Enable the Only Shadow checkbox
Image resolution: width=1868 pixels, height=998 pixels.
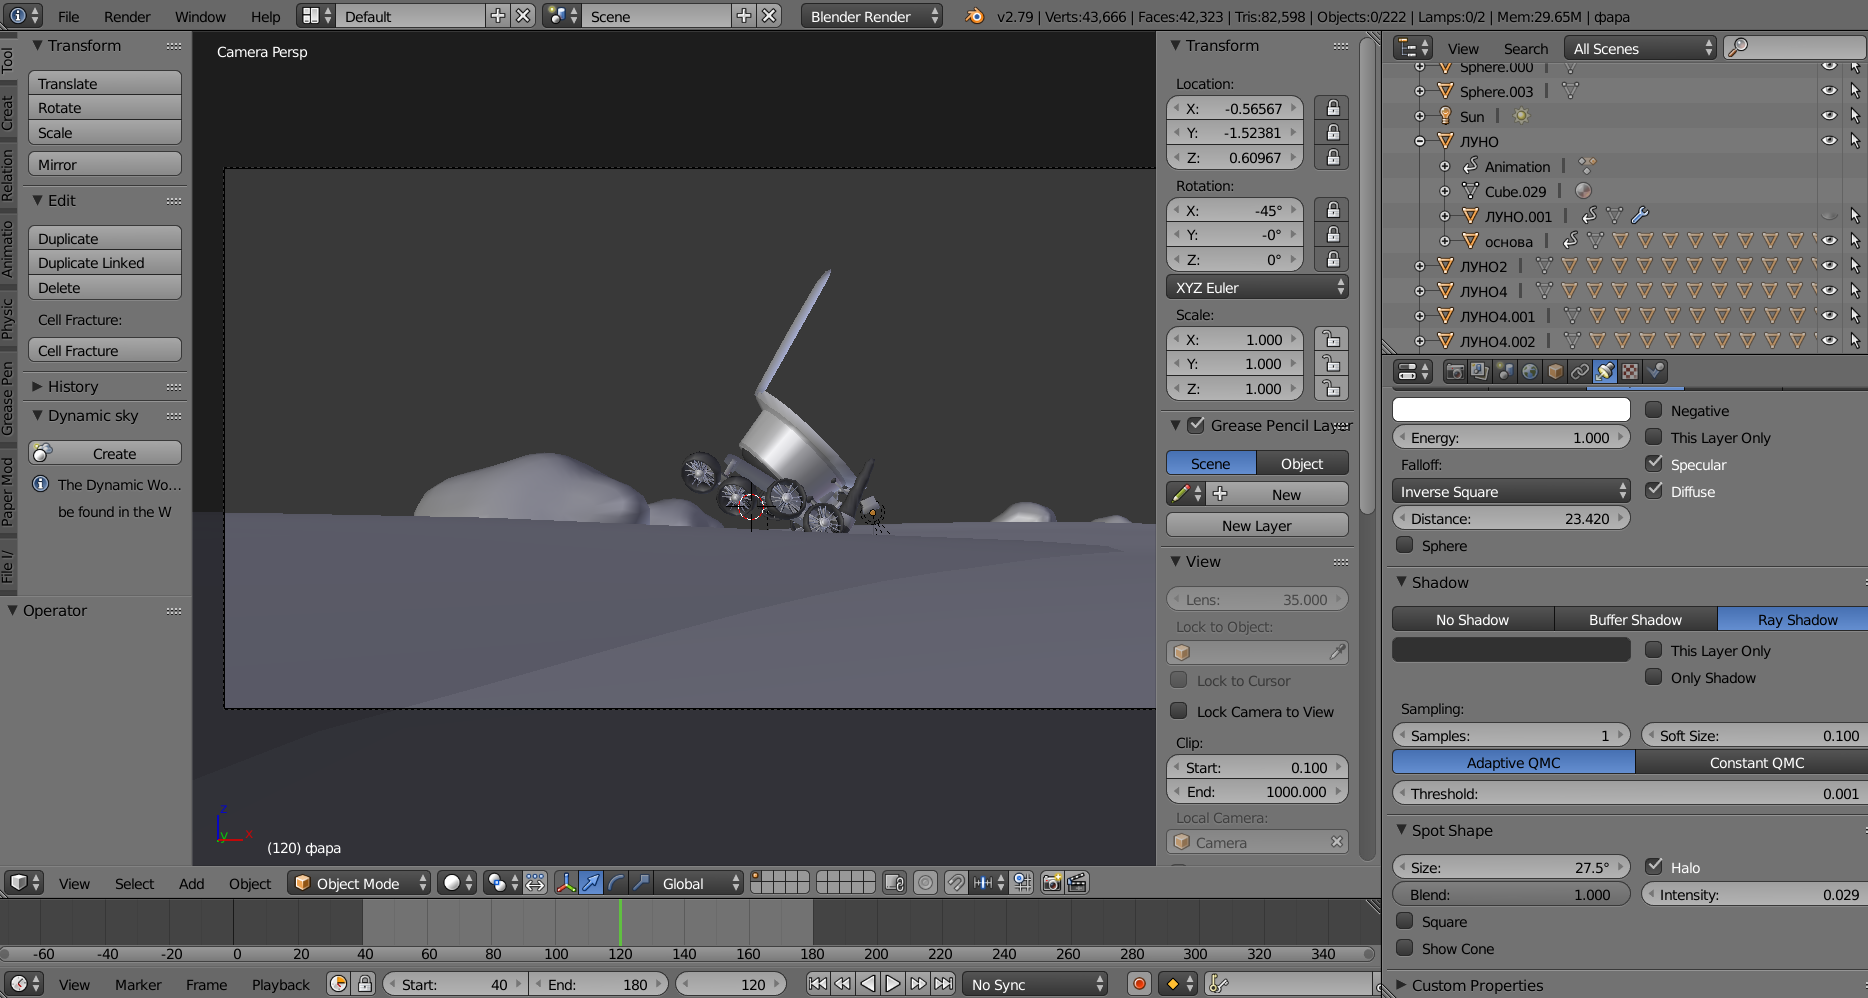point(1654,677)
